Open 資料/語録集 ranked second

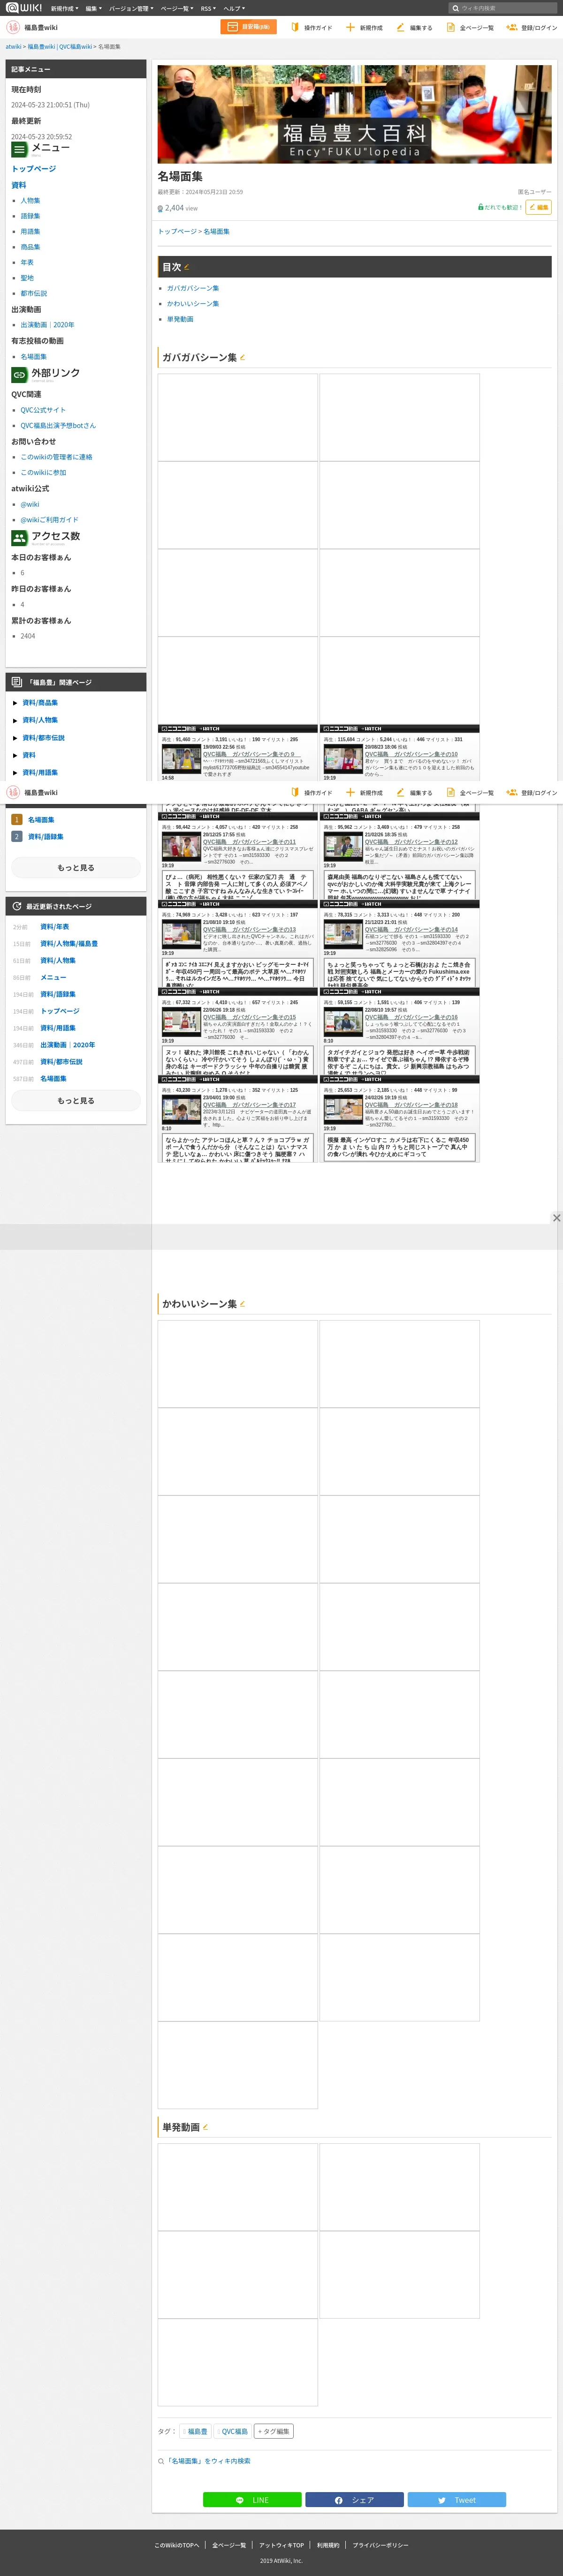click(45, 837)
